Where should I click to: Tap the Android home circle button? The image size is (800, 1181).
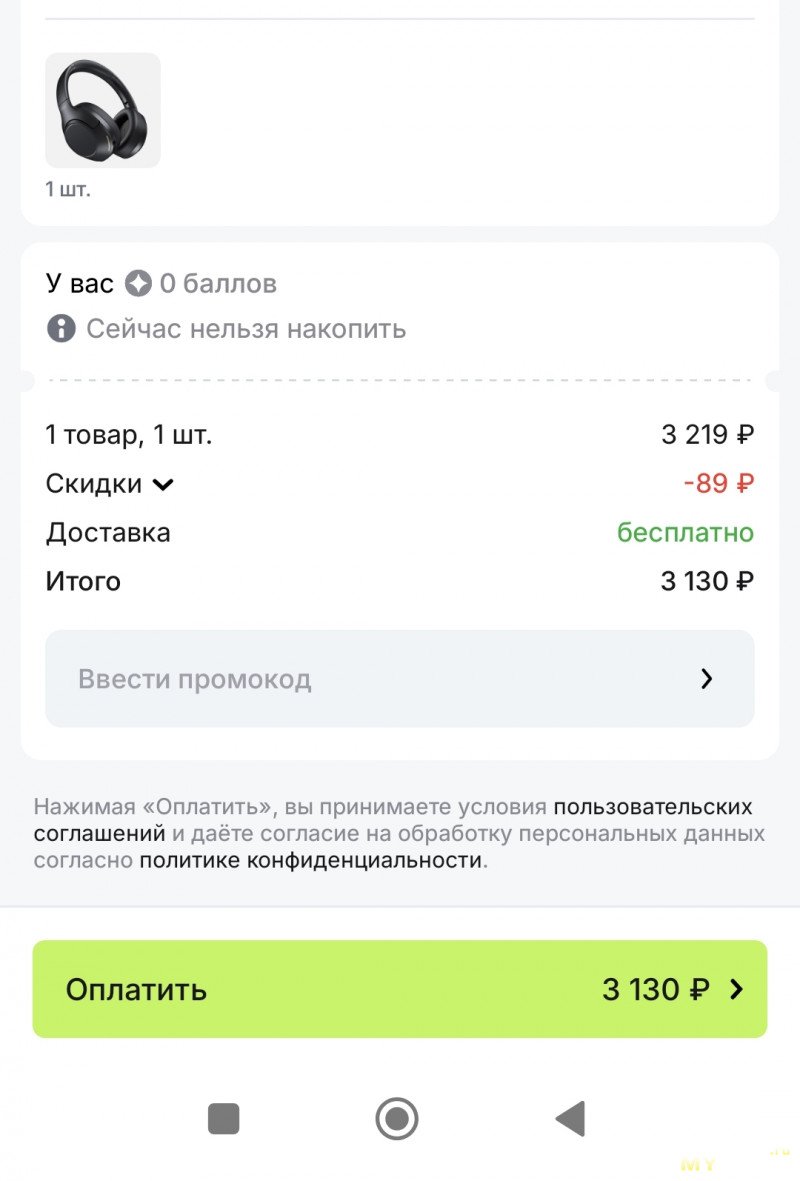pos(397,1118)
